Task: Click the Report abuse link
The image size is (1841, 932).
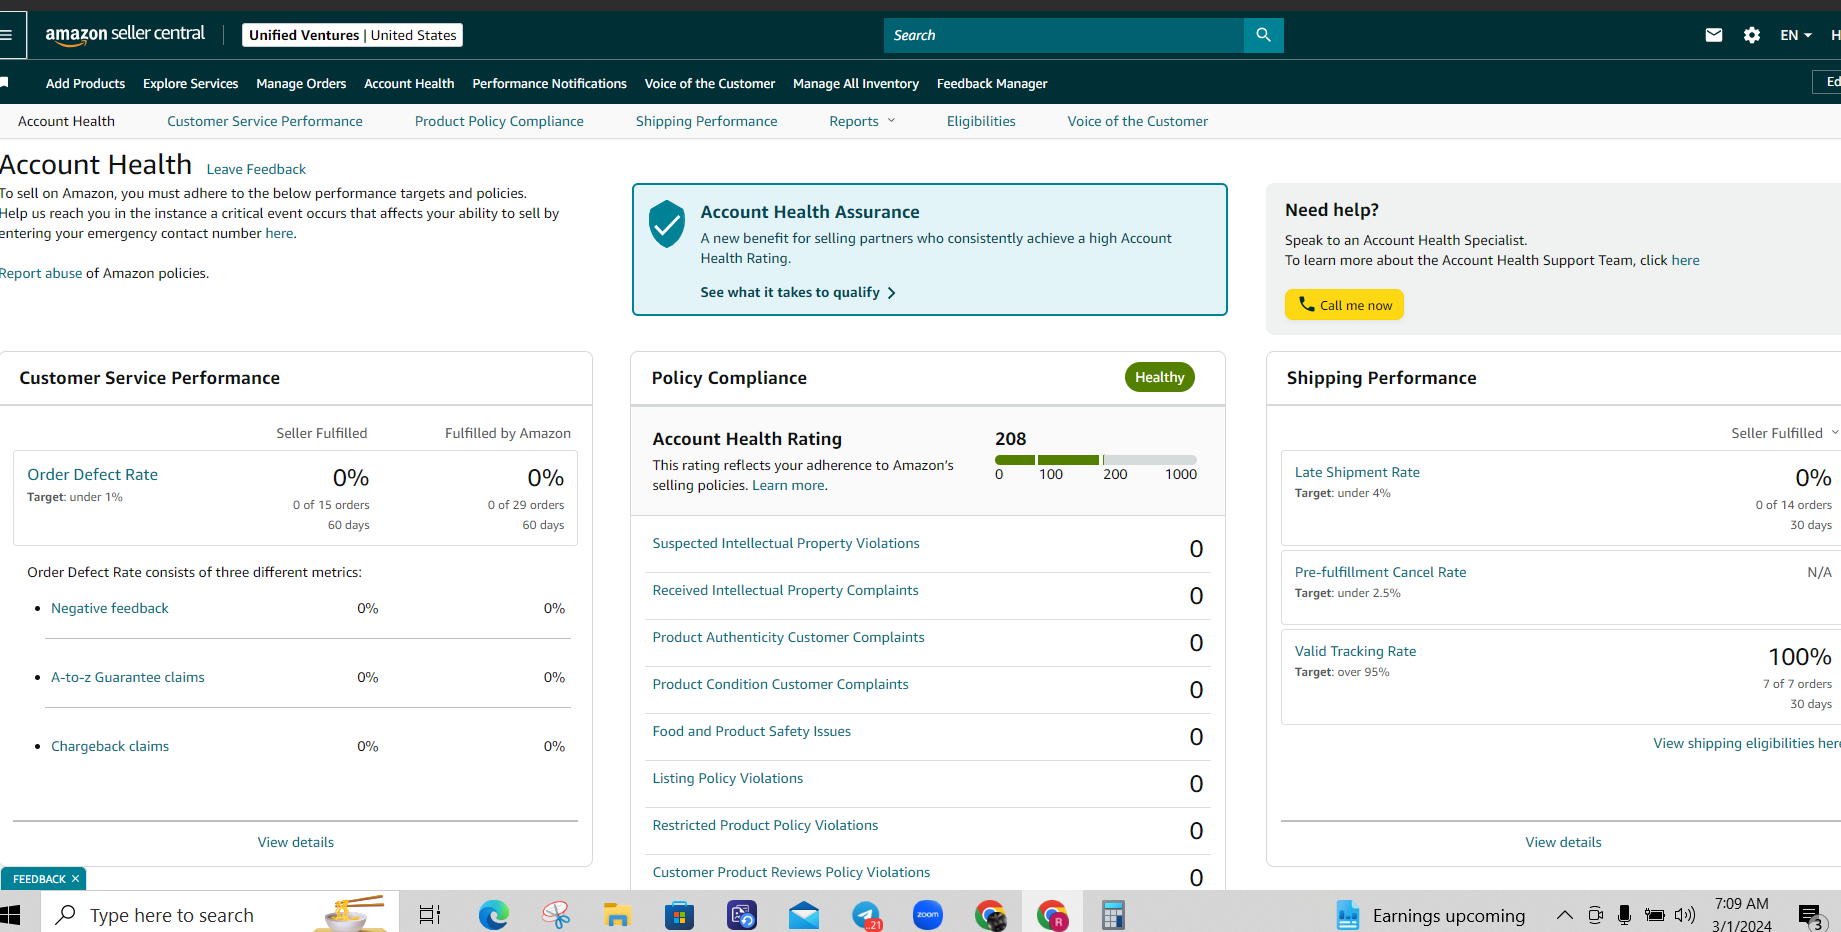Action: 41,273
